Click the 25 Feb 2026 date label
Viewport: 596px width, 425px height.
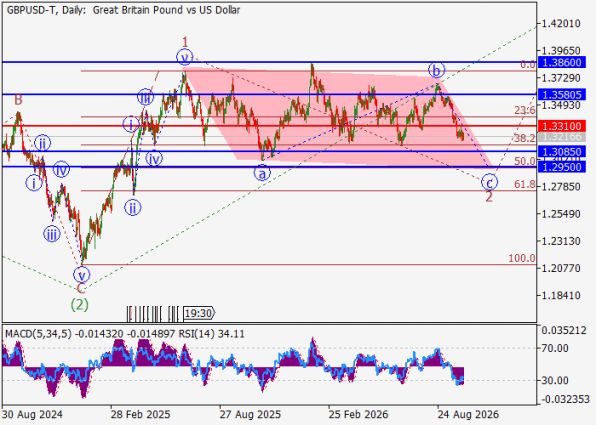(x=359, y=414)
